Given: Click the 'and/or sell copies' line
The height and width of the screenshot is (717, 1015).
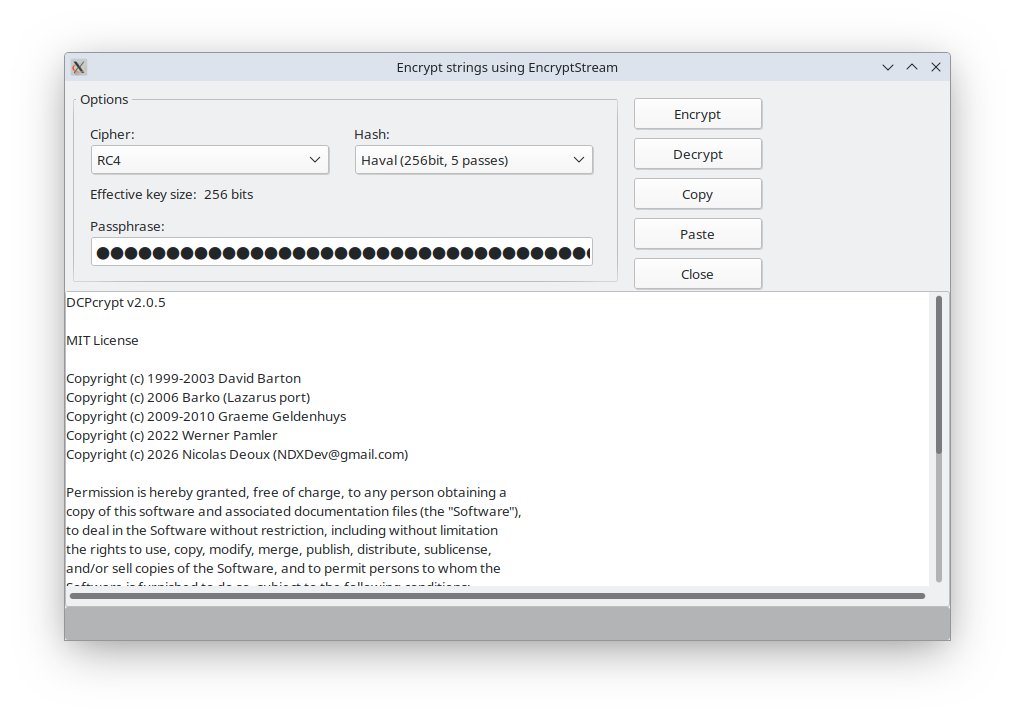Looking at the screenshot, I should point(284,569).
